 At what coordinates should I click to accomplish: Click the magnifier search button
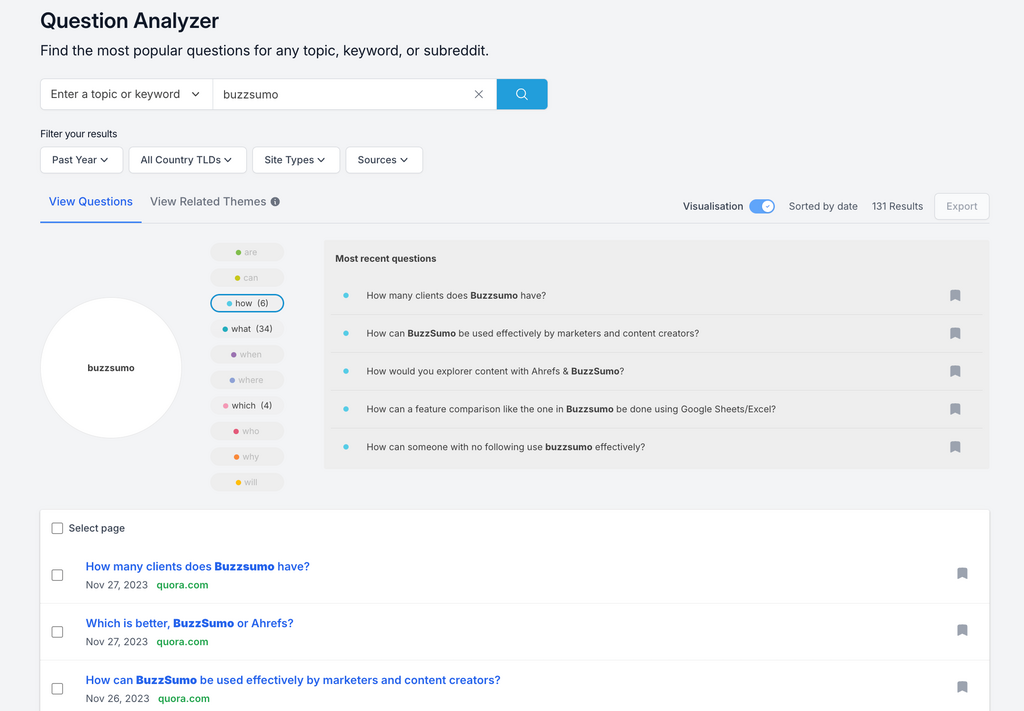pos(521,94)
